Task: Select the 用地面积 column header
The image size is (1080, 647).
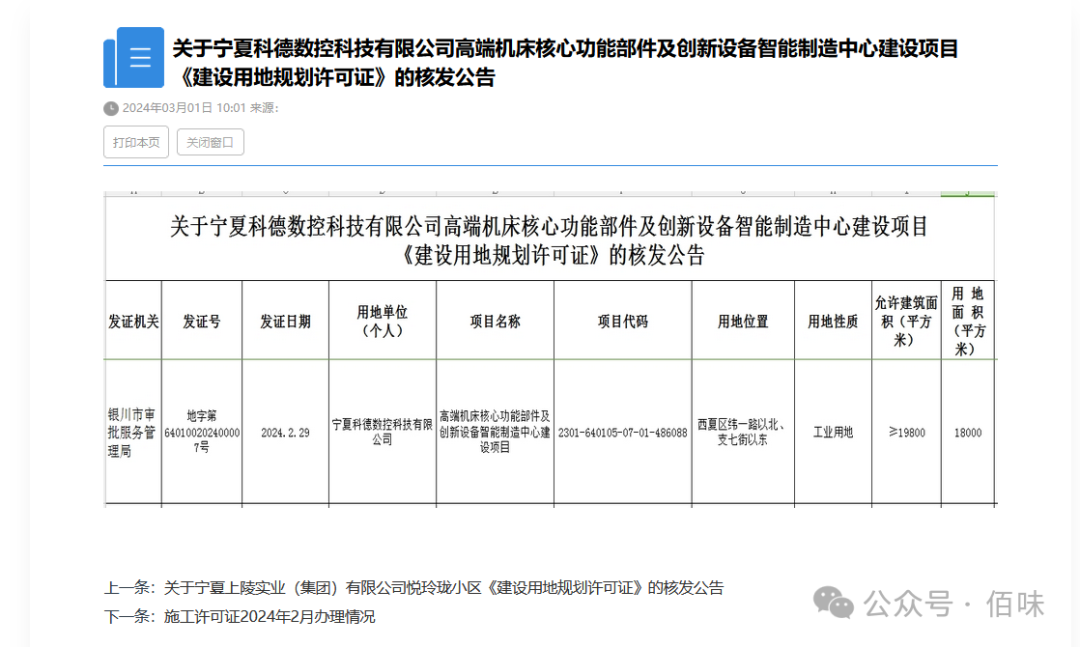Action: pos(968,321)
